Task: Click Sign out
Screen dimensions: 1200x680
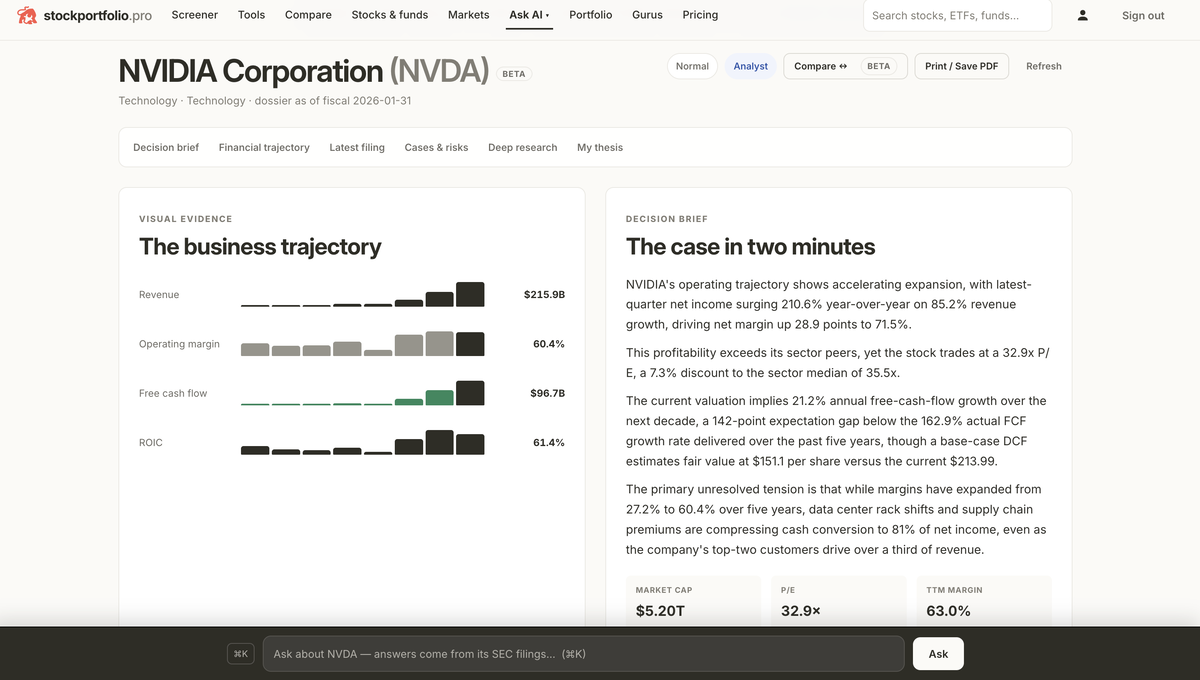Action: pyautogui.click(x=1143, y=15)
